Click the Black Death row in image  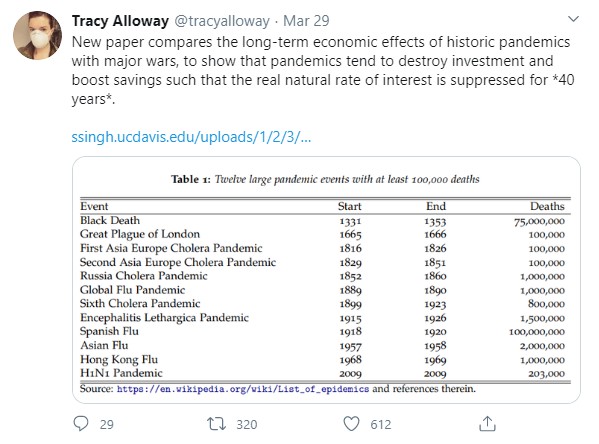pyautogui.click(x=322, y=221)
